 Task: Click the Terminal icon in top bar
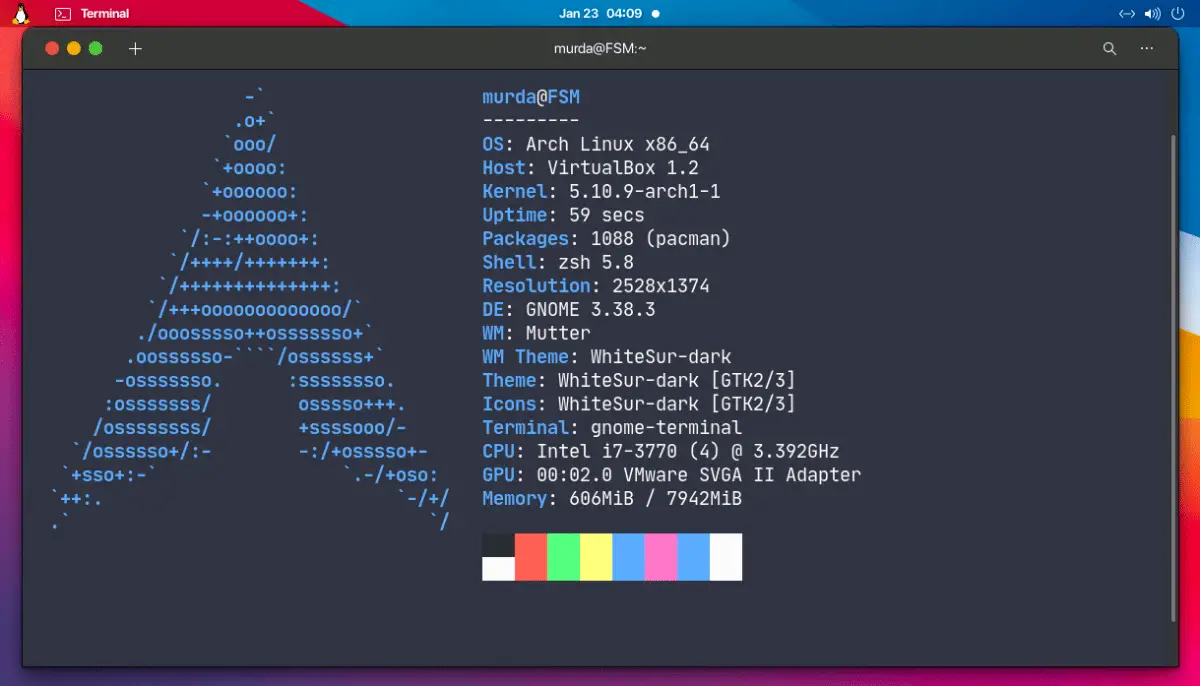click(62, 14)
